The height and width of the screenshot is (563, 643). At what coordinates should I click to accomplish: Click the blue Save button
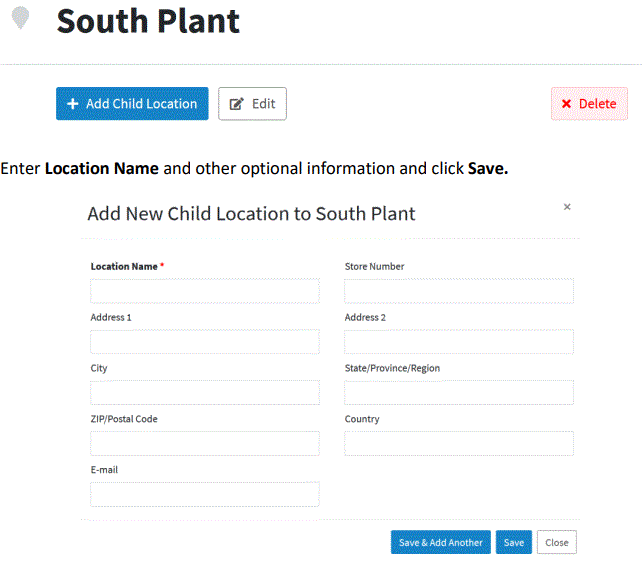pos(514,542)
